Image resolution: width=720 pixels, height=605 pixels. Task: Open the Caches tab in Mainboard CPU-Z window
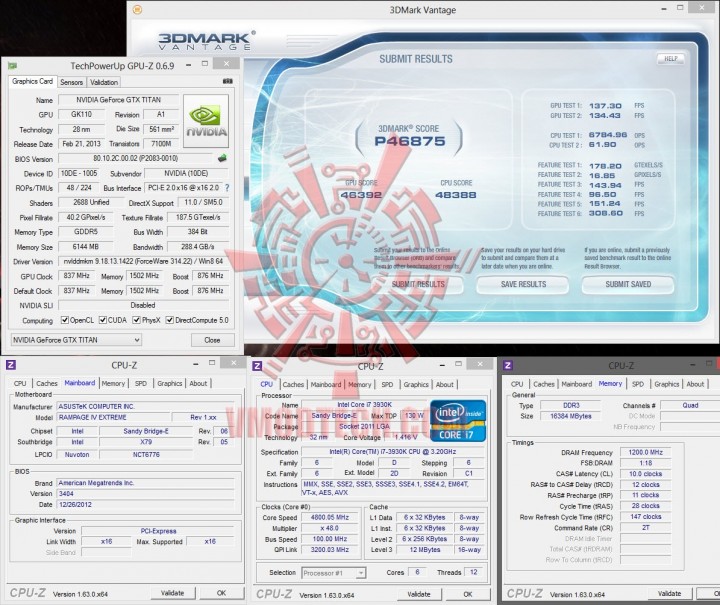coord(47,383)
